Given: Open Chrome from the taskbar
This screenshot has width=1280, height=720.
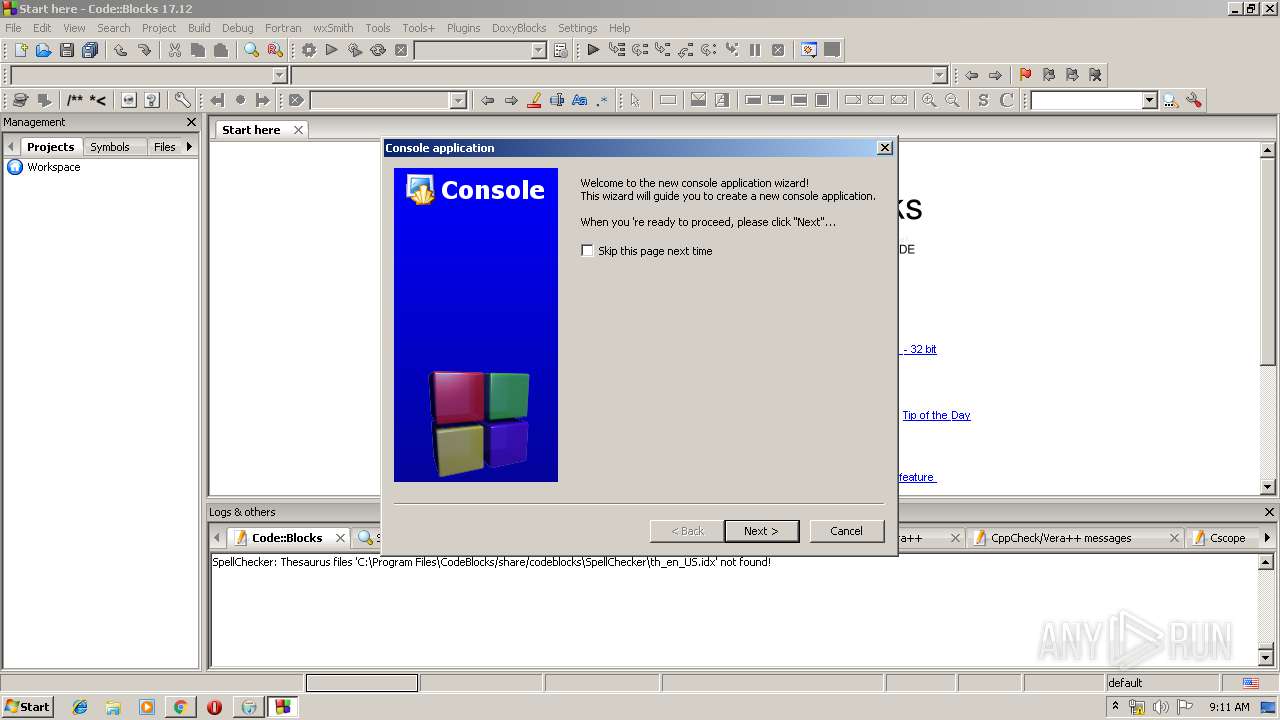Looking at the screenshot, I should point(180,707).
